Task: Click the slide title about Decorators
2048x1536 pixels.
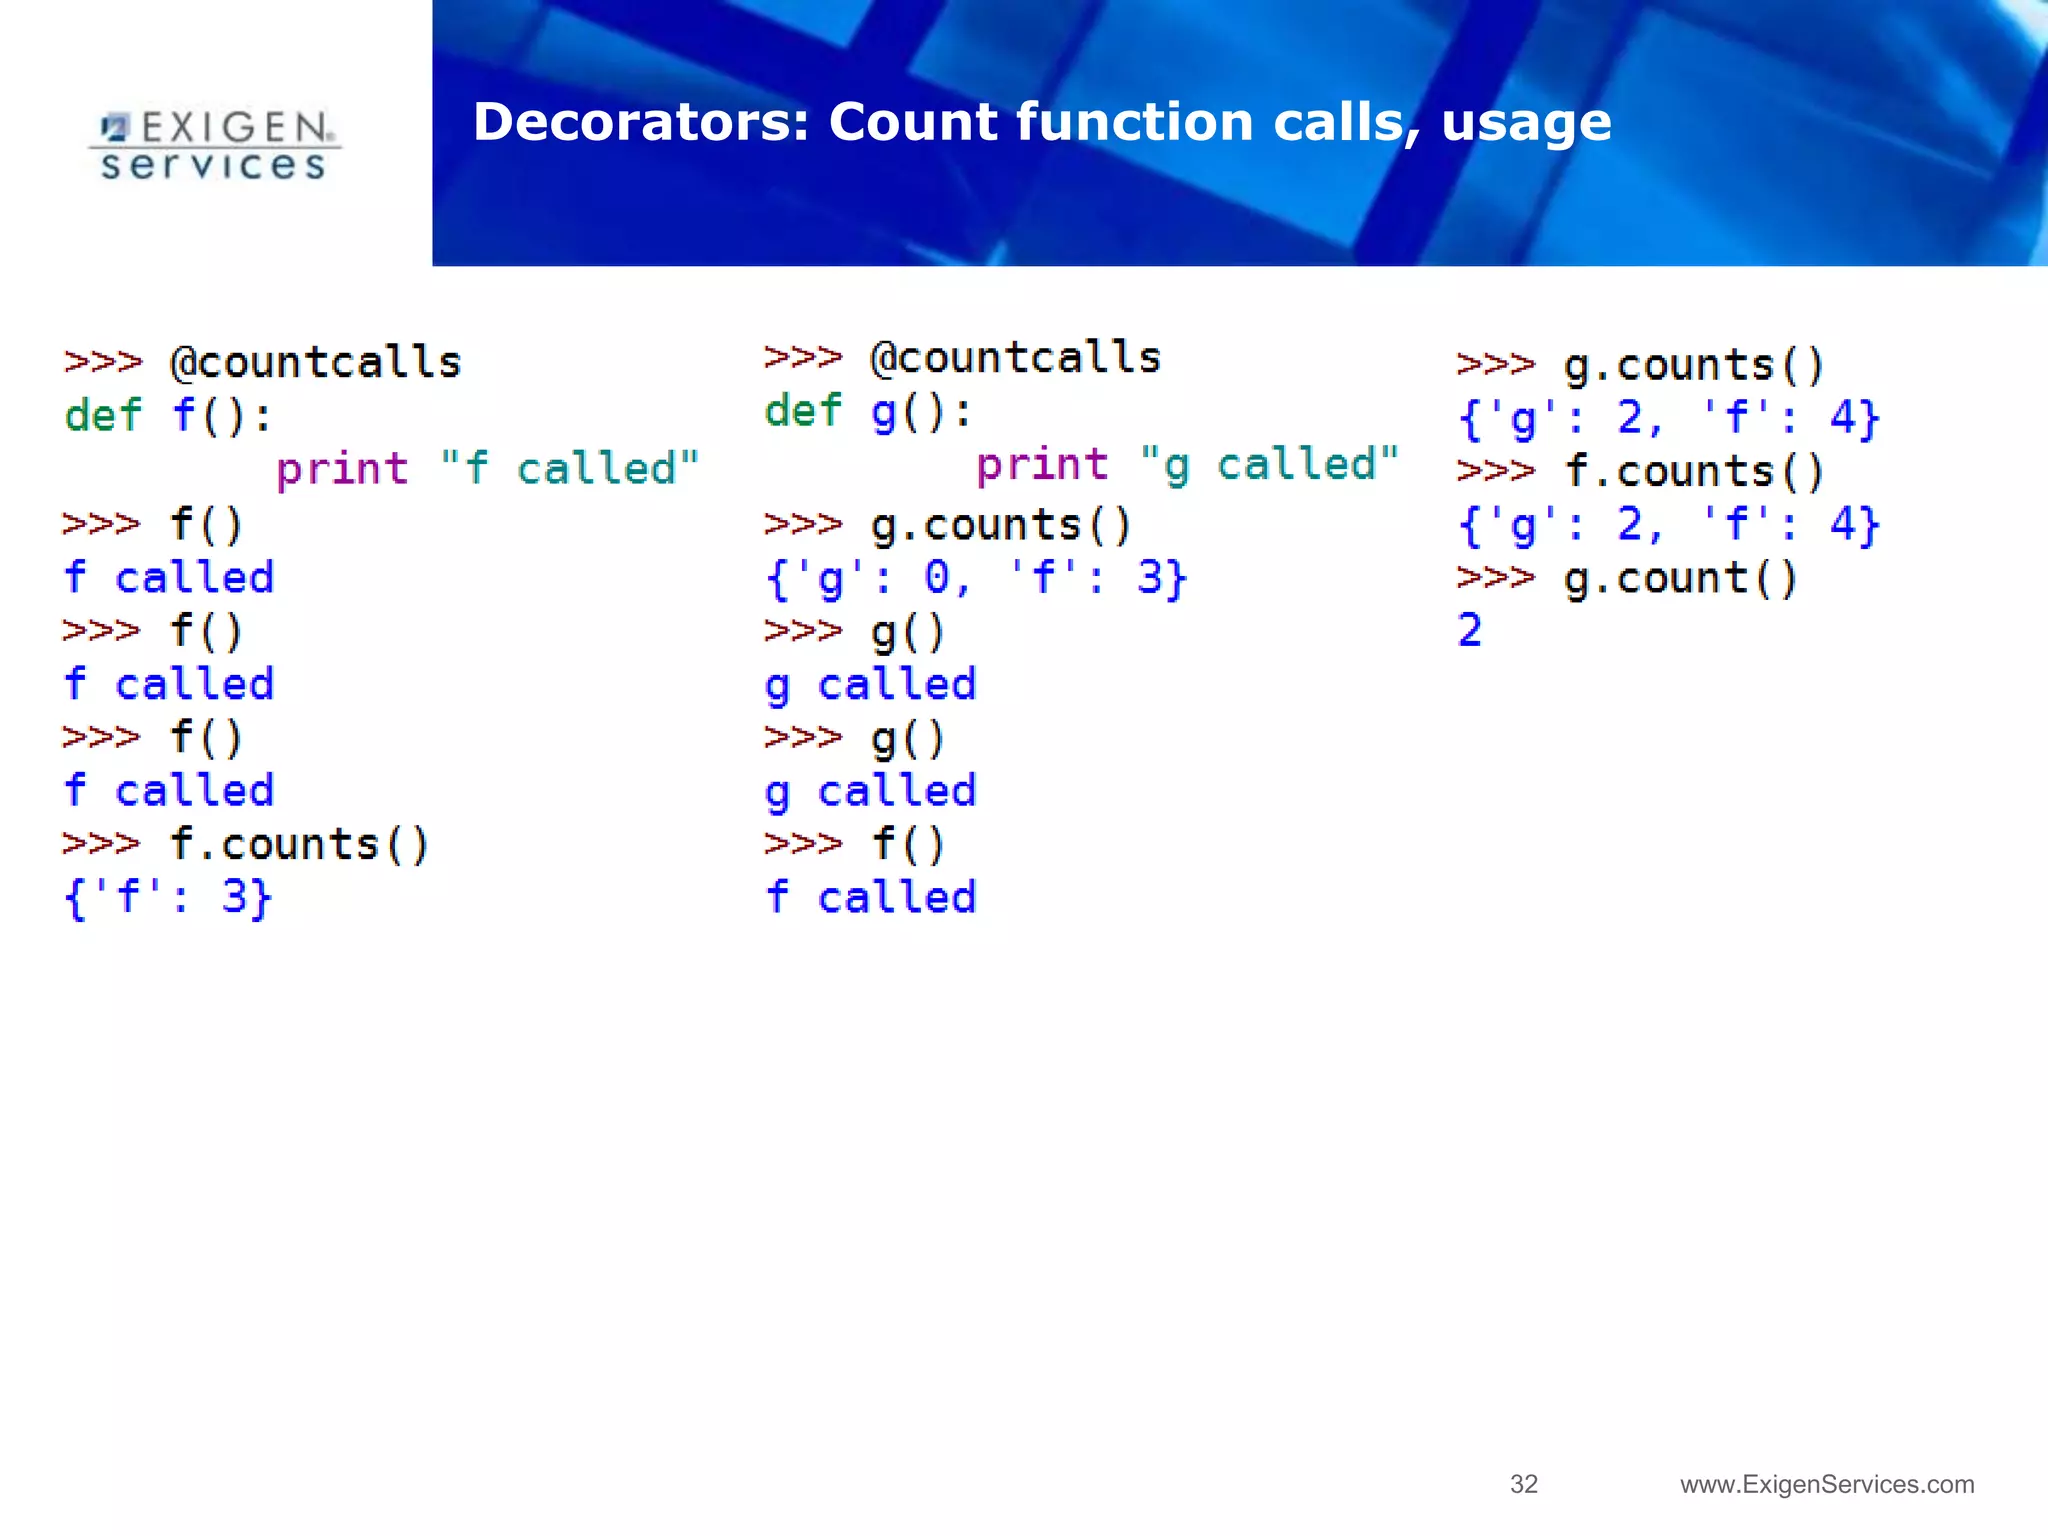Action: pyautogui.click(x=1041, y=122)
